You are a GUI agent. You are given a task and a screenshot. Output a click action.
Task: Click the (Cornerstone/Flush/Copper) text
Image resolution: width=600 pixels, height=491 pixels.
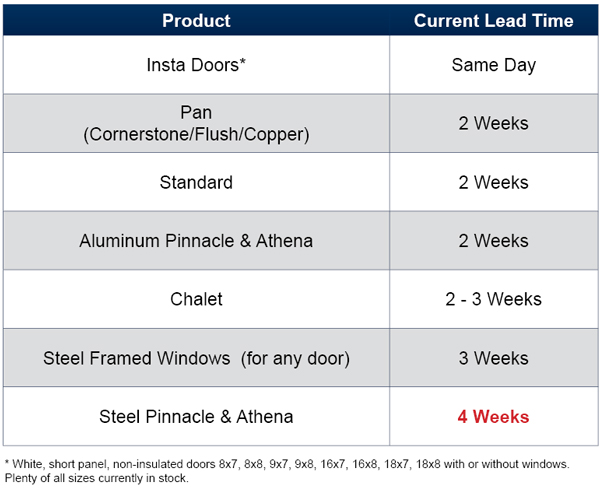point(196,134)
